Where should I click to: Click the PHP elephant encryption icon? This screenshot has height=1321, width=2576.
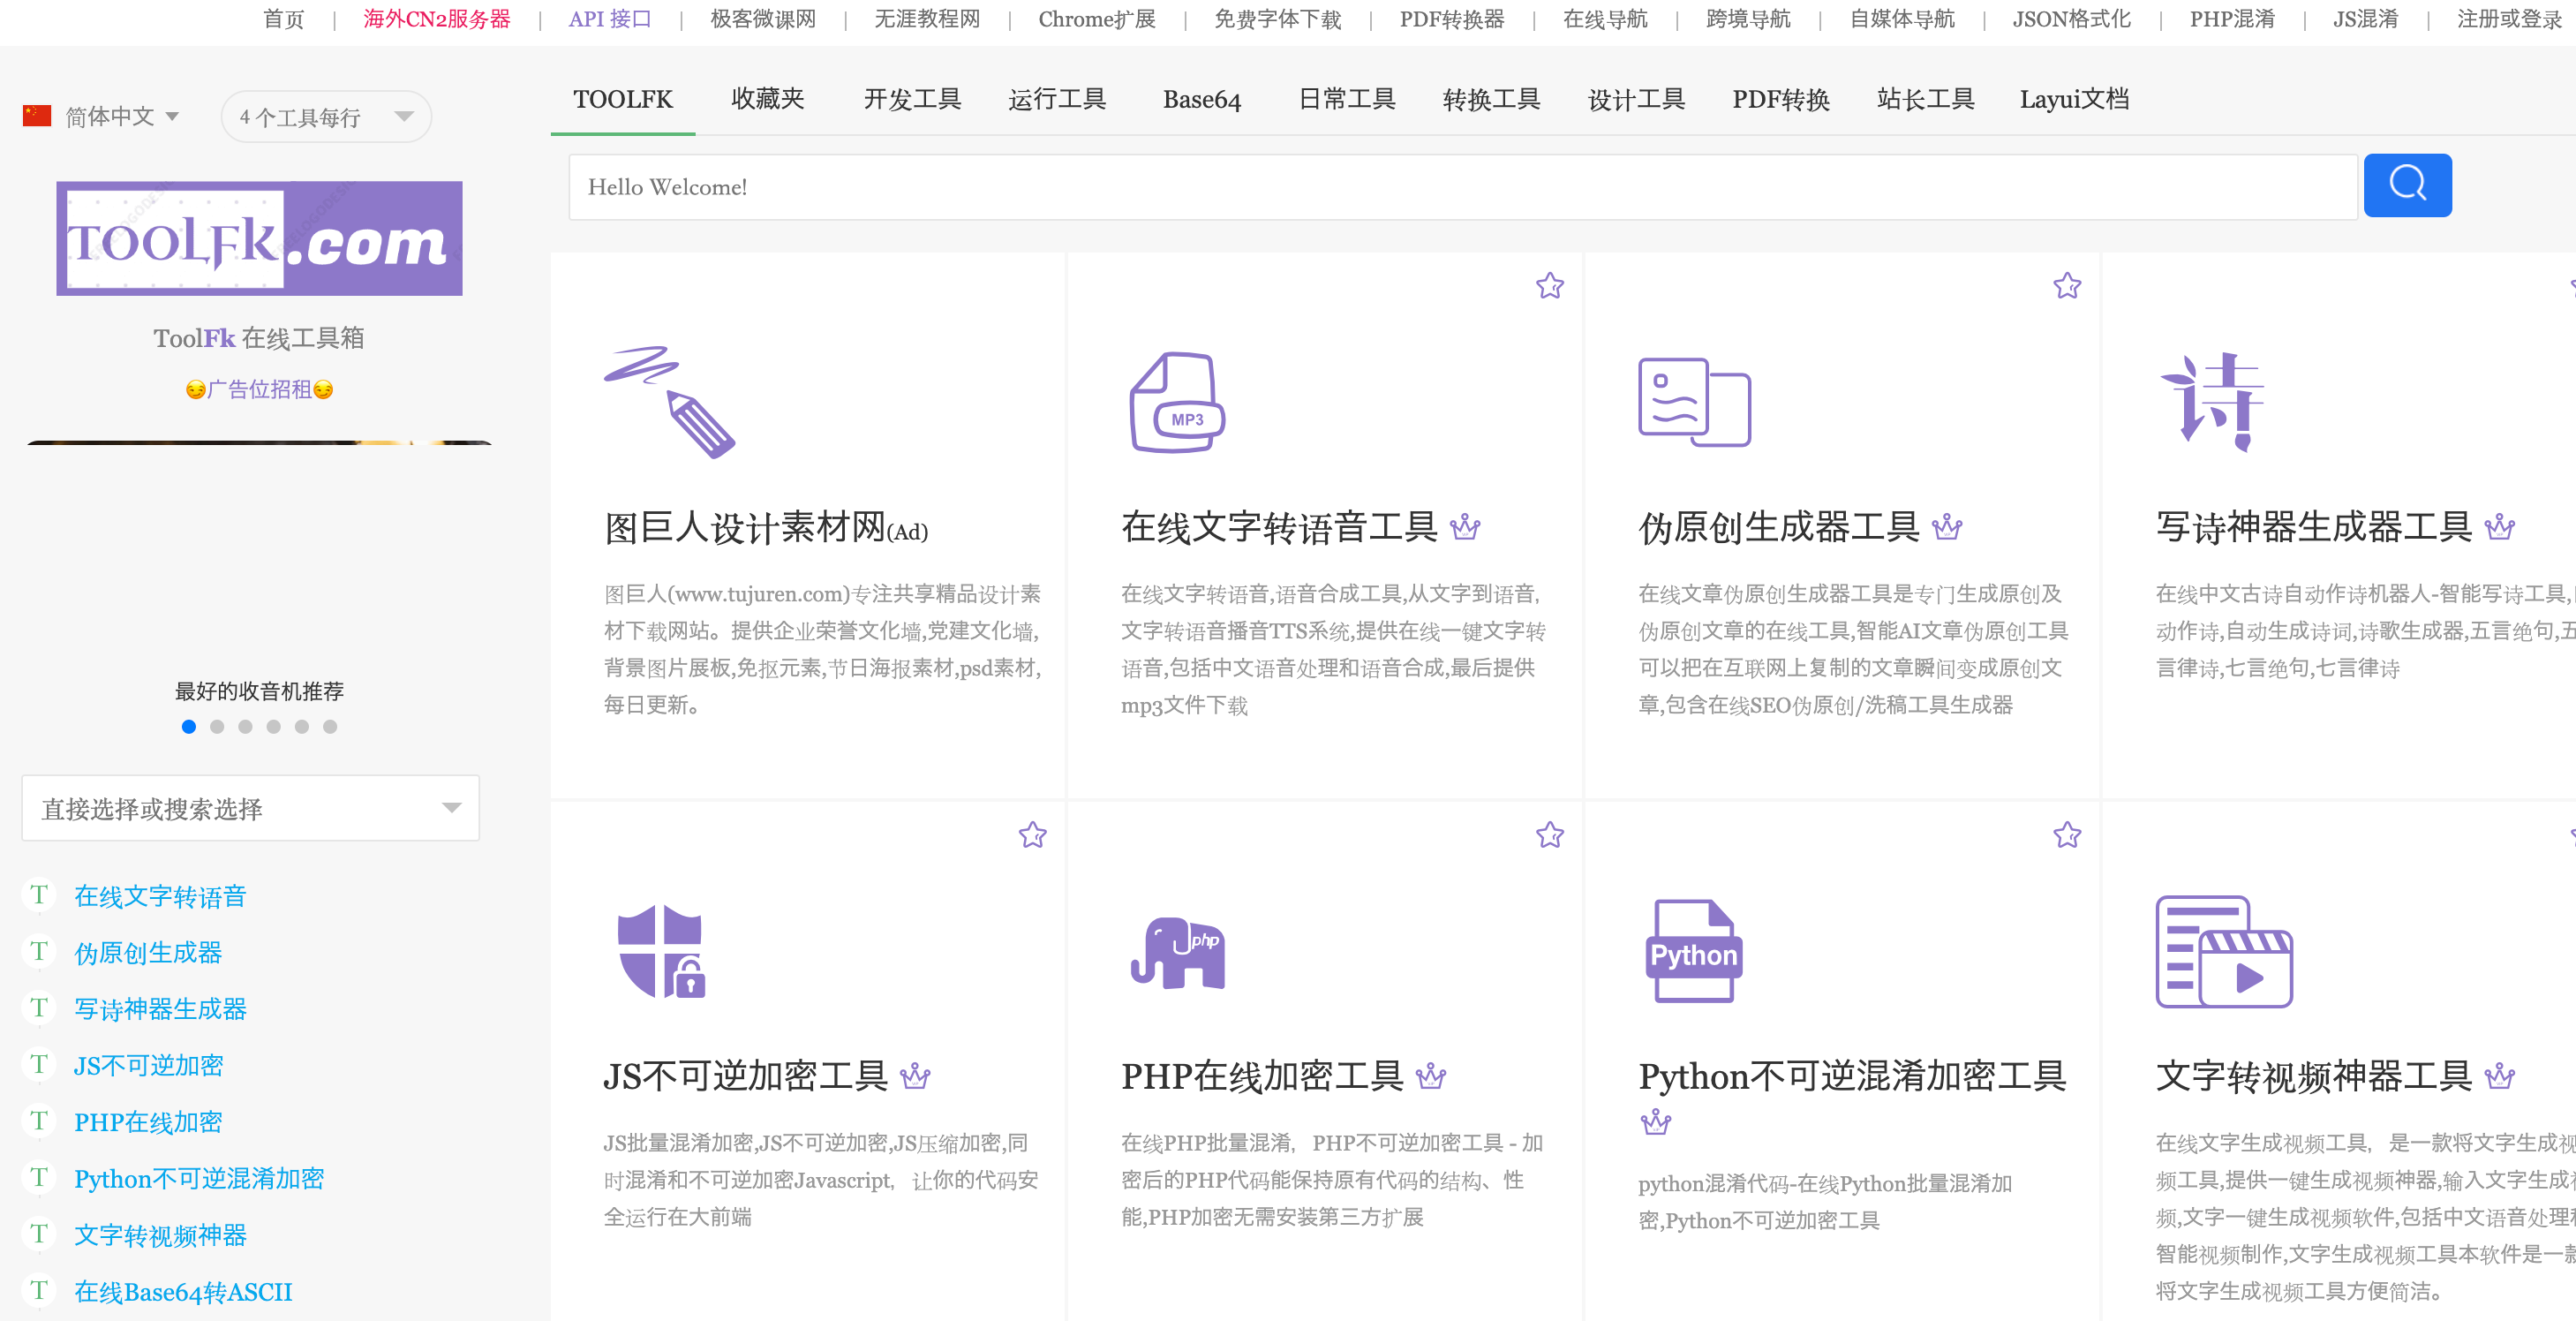point(1177,952)
